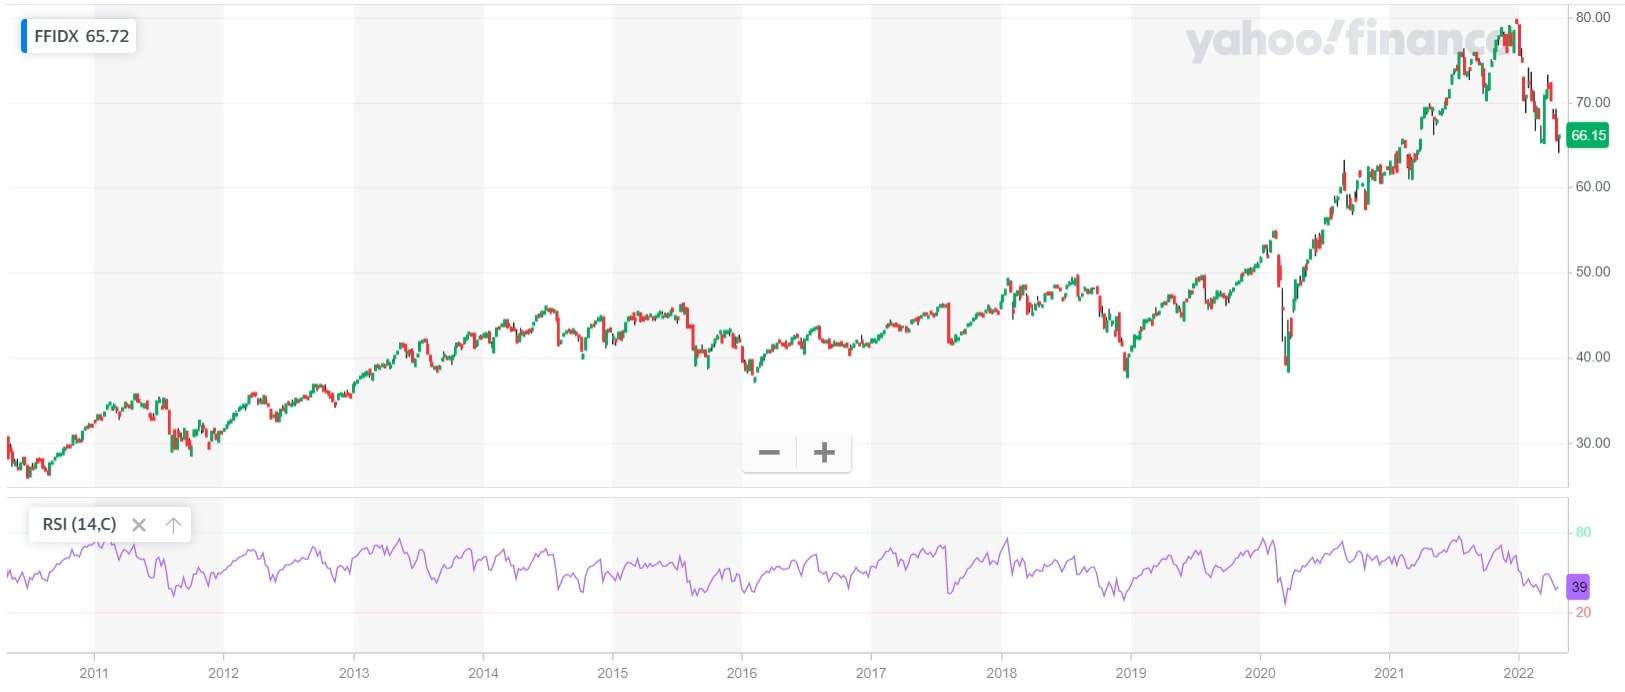
Task: Click the purple RSI value 39 tag
Action: 1579,587
